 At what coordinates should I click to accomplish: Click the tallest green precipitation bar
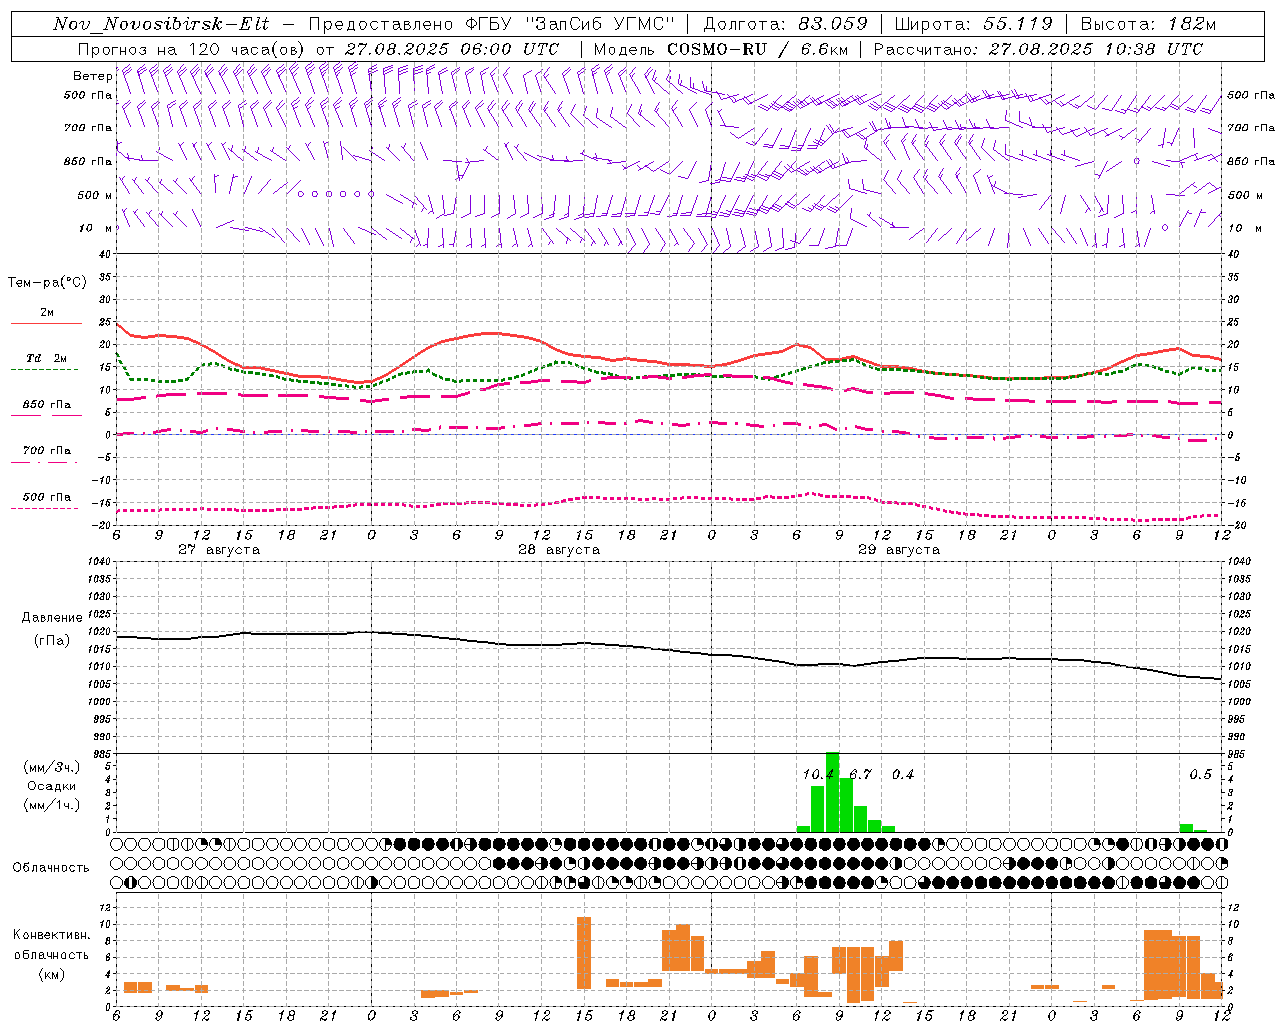point(832,792)
